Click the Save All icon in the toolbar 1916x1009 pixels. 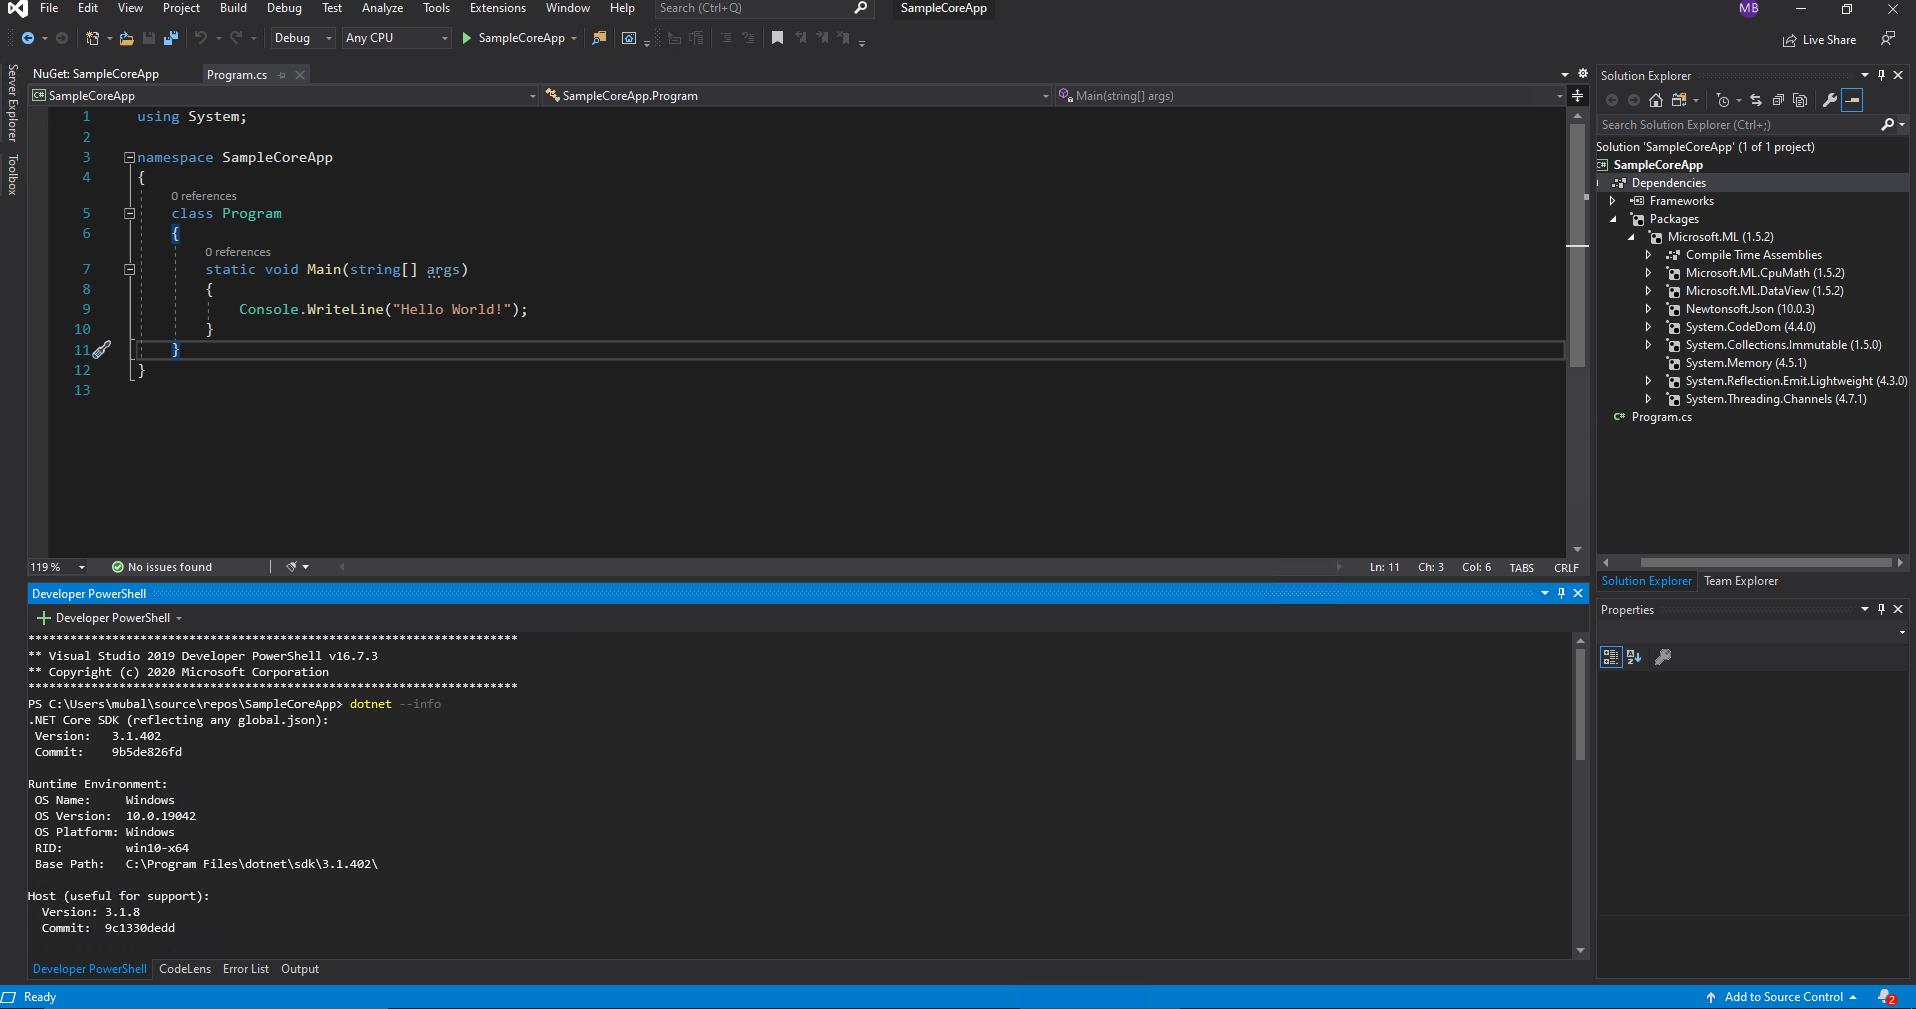[170, 38]
